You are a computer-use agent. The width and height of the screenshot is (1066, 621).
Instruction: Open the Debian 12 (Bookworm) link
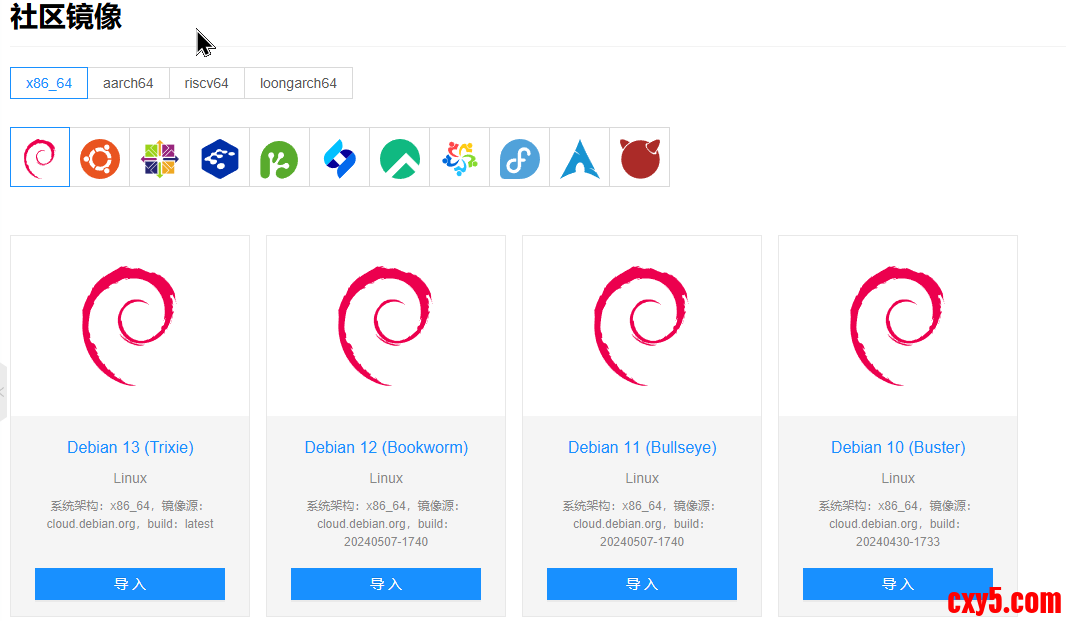click(x=386, y=447)
